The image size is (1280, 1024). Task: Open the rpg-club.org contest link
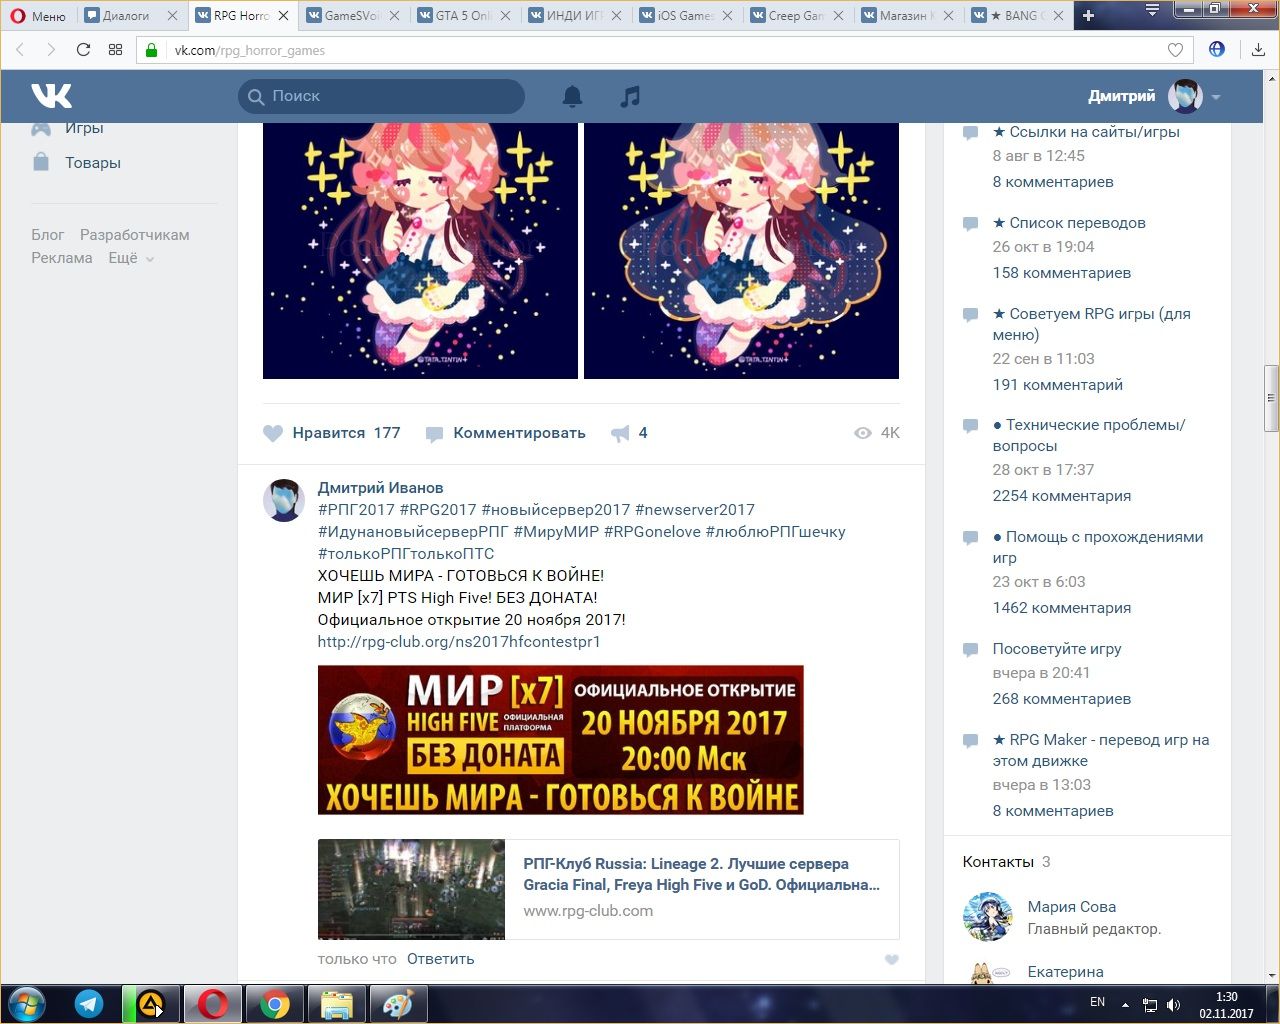459,642
